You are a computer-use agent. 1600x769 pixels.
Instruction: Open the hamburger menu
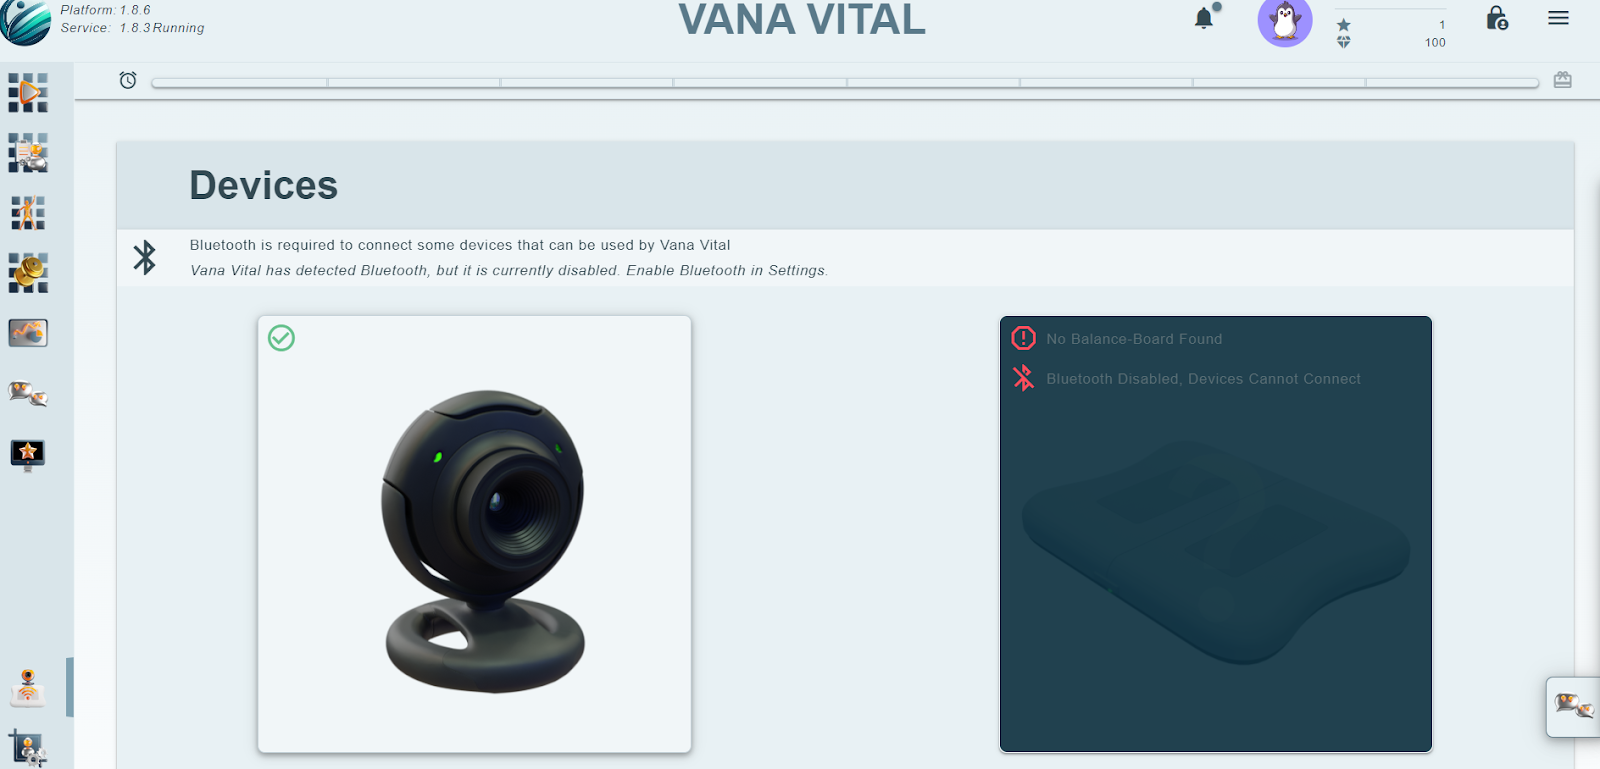pos(1558,18)
